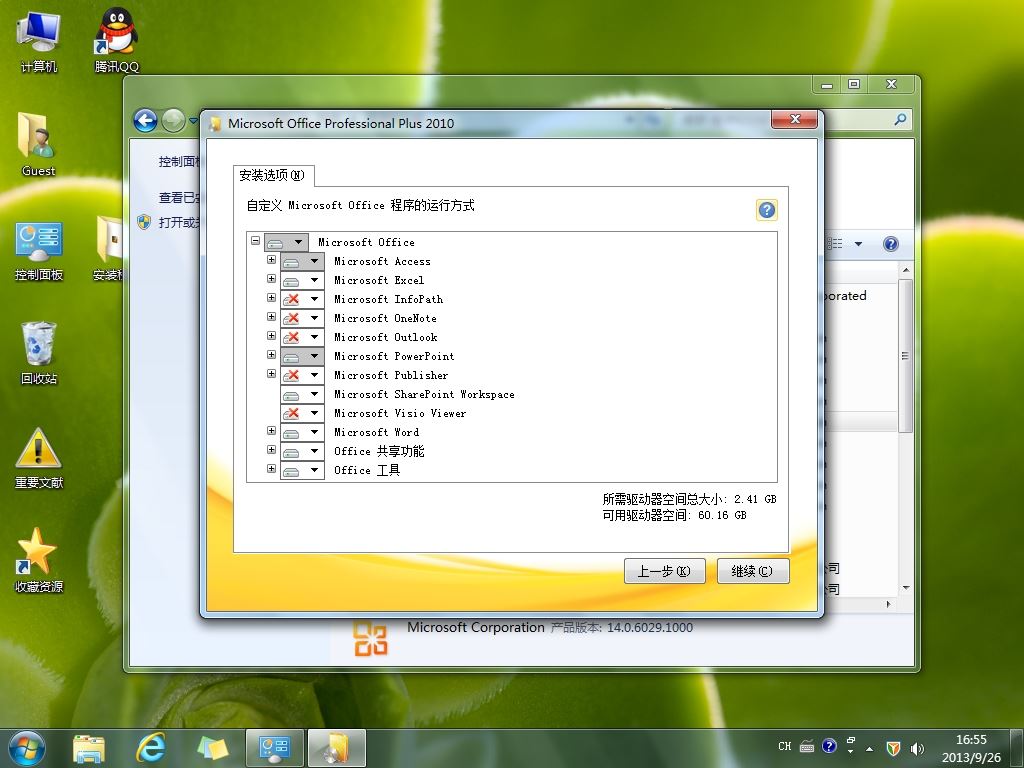Open the help icon in Control Panel window
The image size is (1024, 768).
pos(890,244)
